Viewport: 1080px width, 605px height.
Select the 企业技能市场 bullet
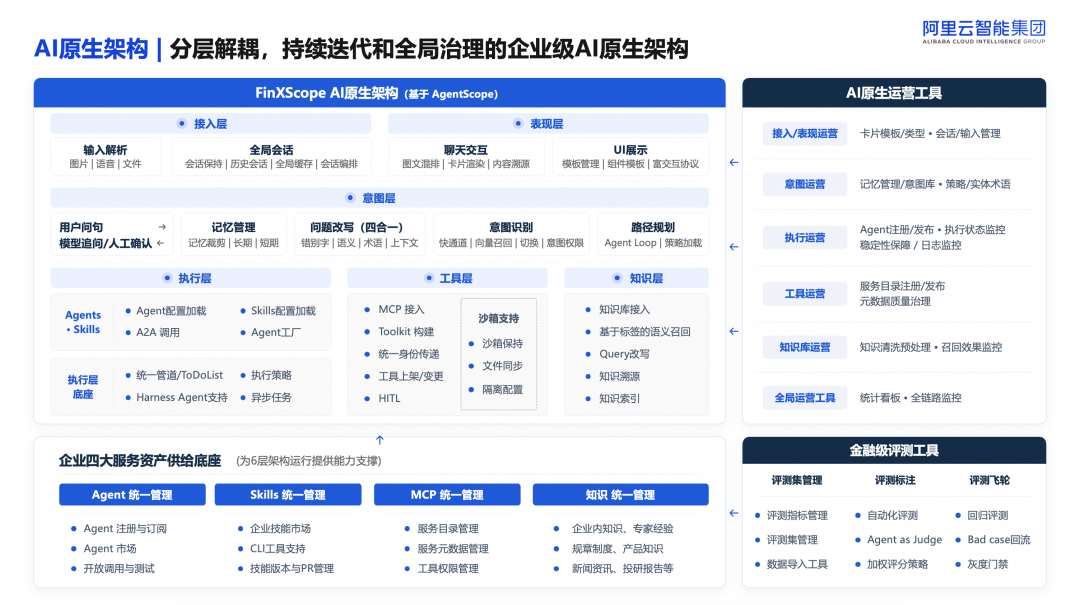pos(274,529)
